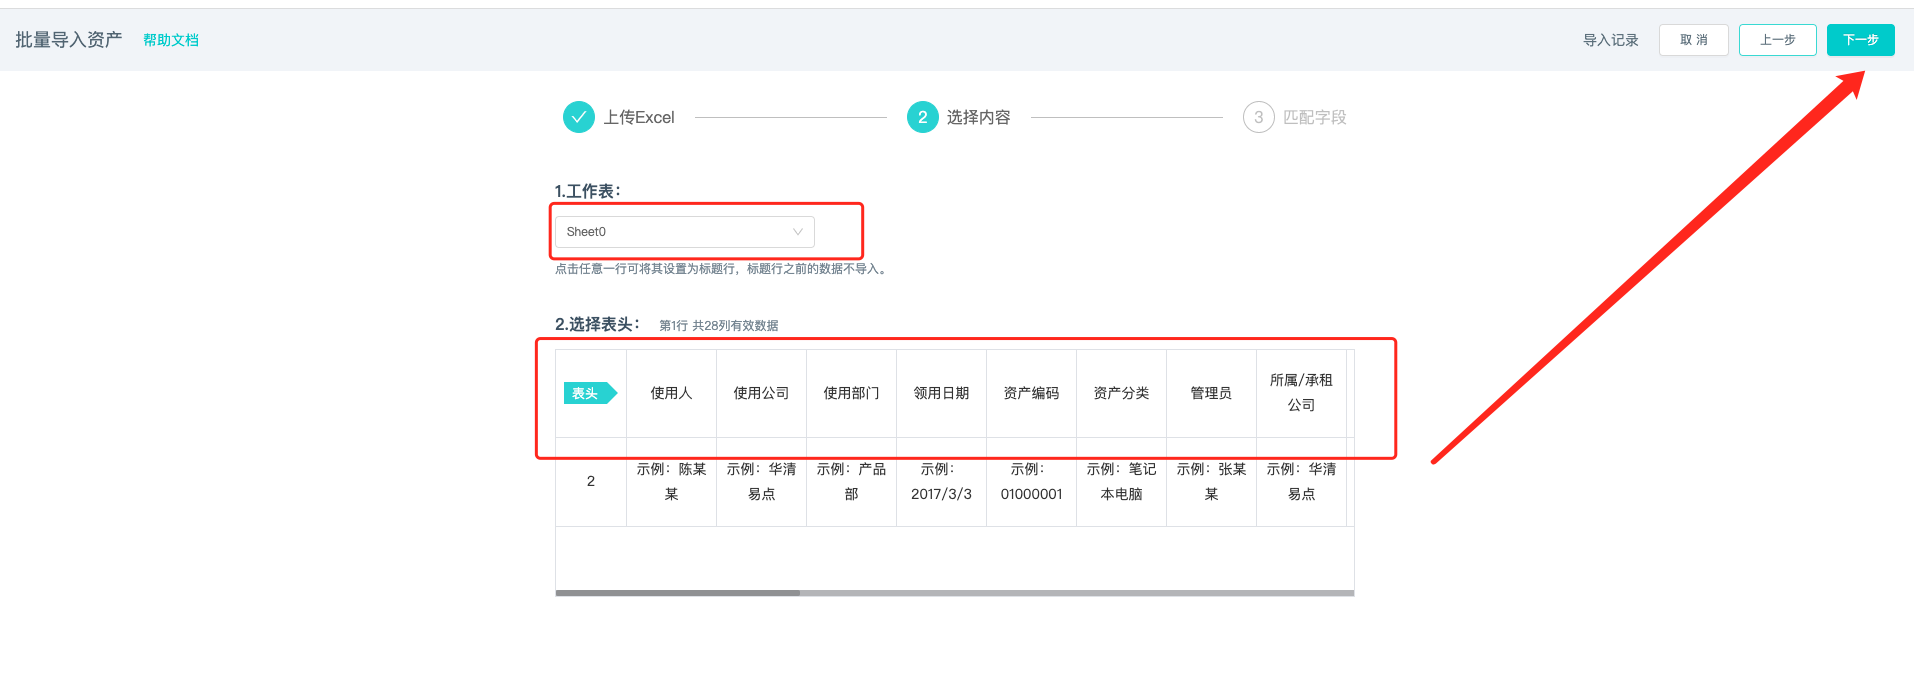Click the horizontal table scrollbar thumb
1914x695 pixels.
[678, 593]
